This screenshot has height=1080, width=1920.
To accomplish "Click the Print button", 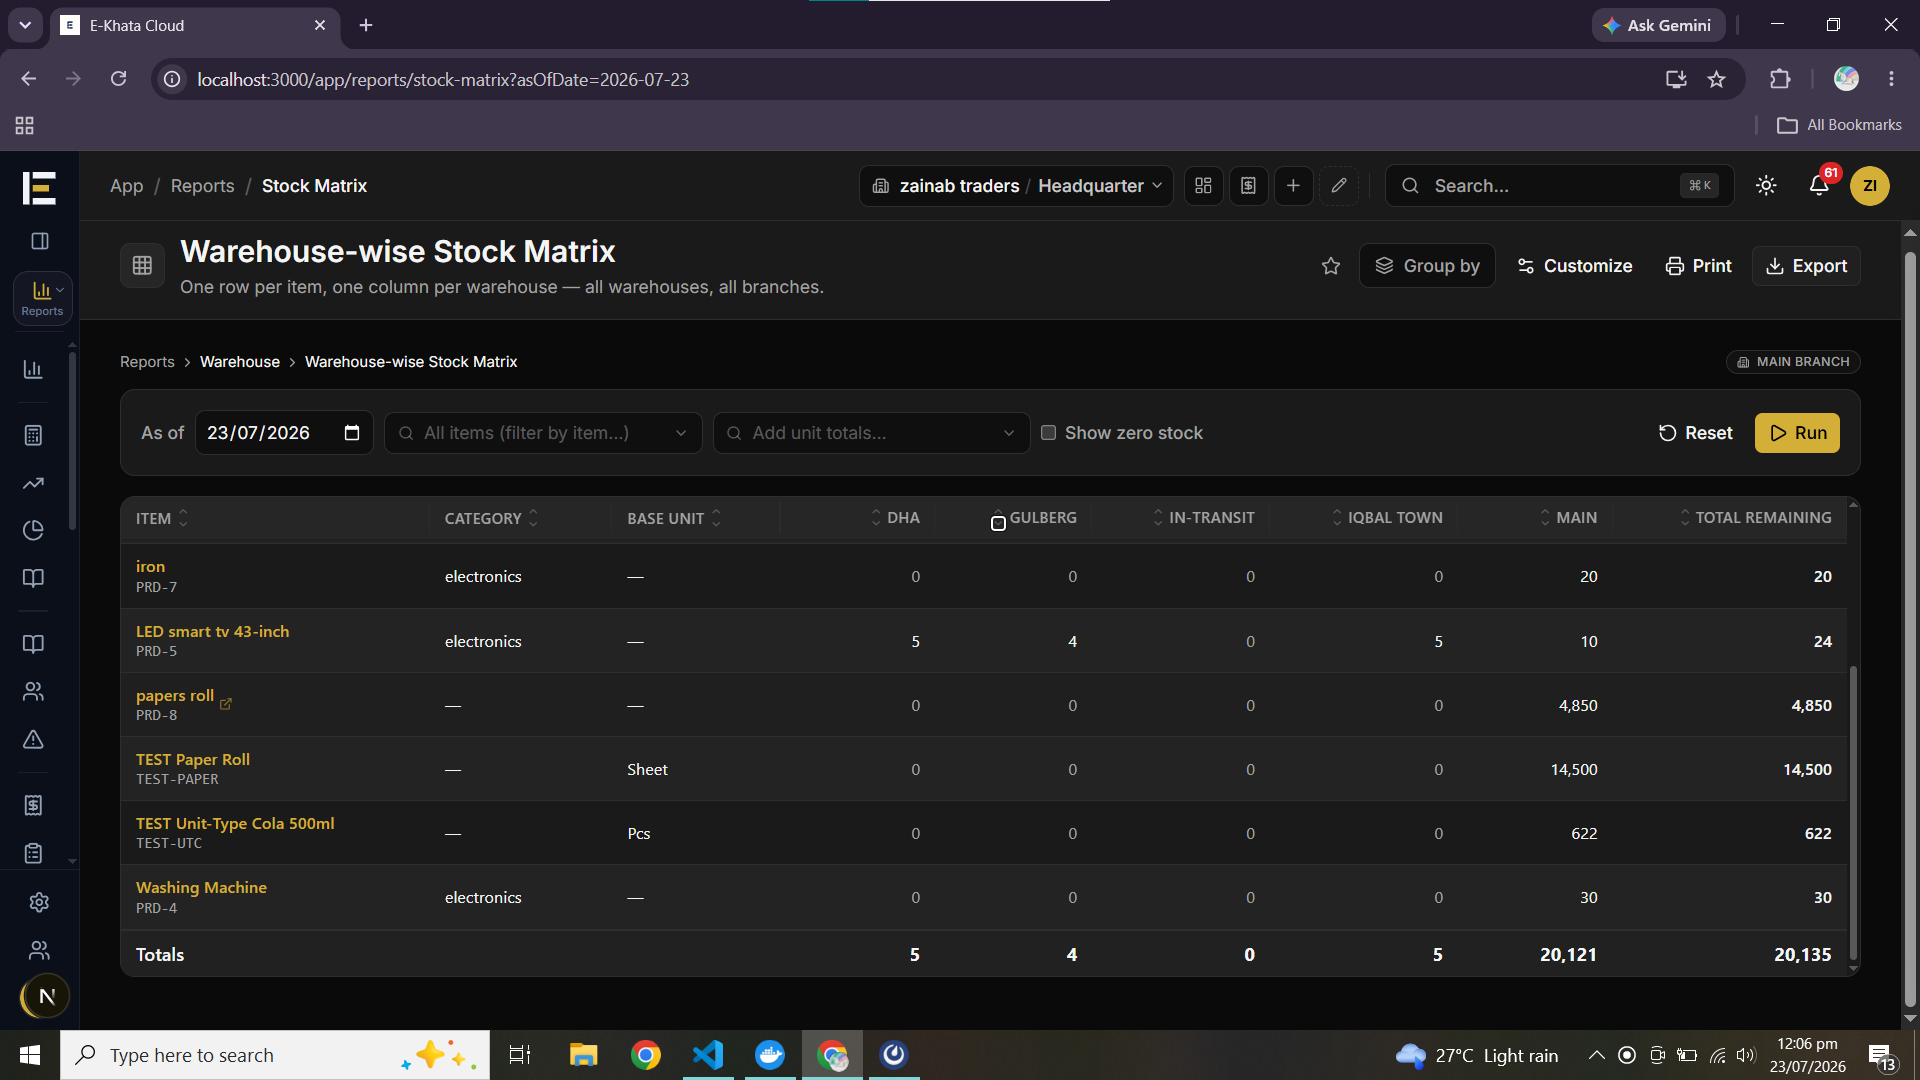I will coord(1698,266).
